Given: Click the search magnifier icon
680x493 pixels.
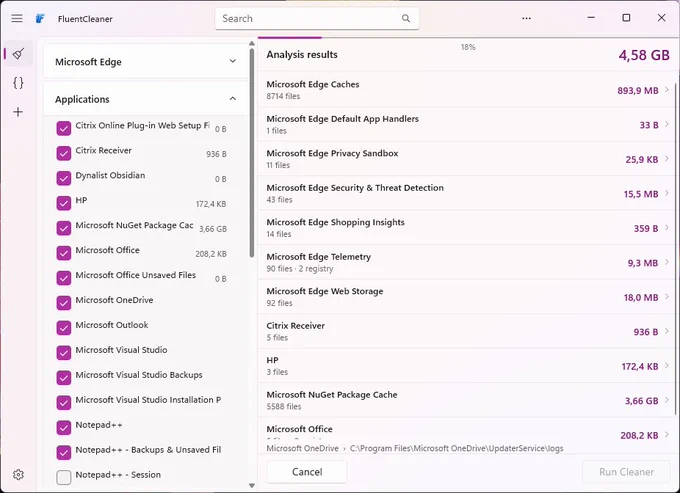Looking at the screenshot, I should [x=405, y=18].
